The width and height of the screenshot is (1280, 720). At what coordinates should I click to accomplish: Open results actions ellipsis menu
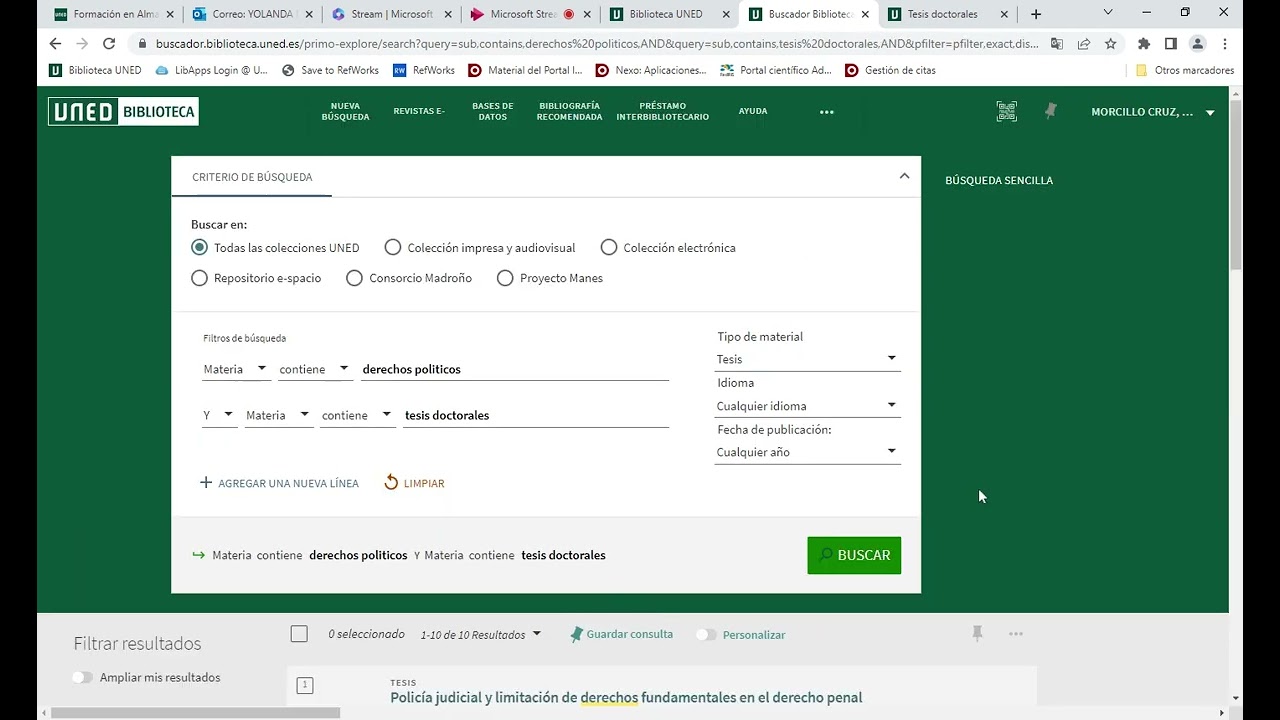tap(1016, 633)
